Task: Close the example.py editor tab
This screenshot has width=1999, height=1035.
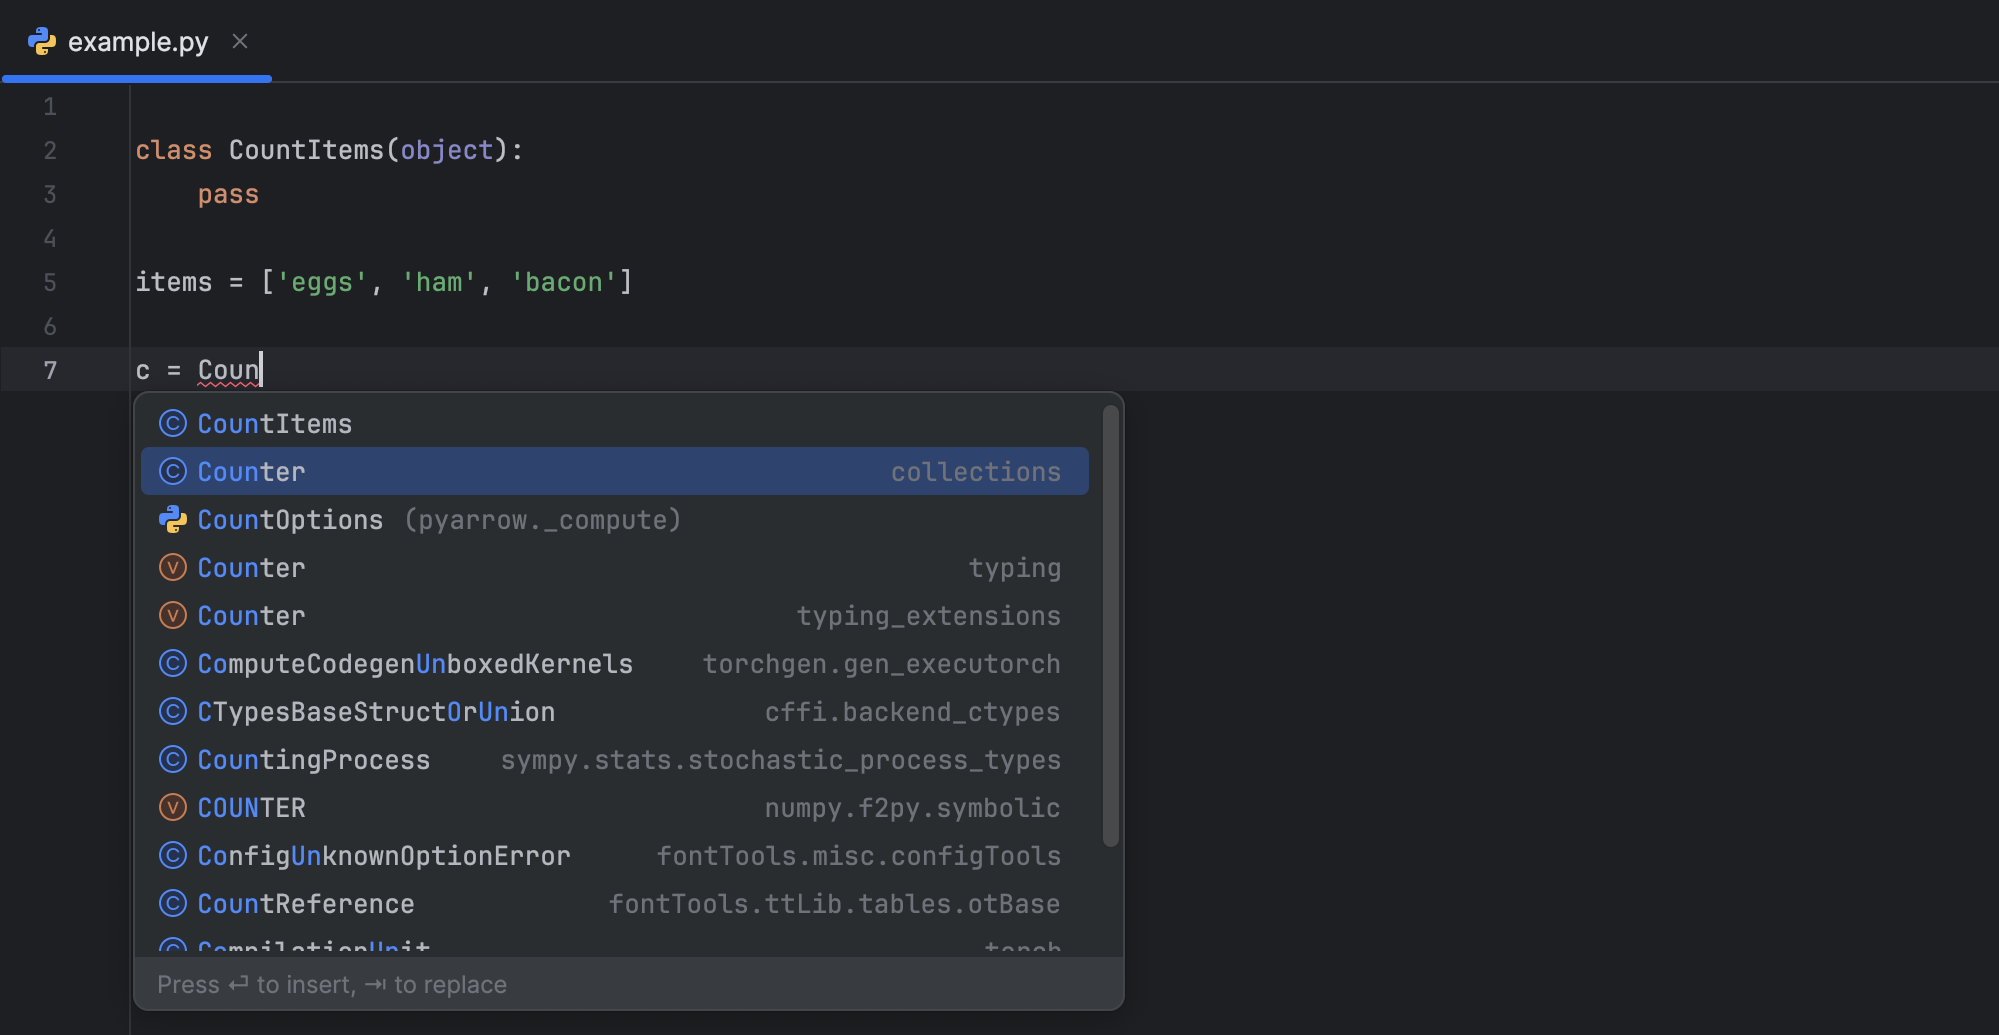Action: click(240, 41)
